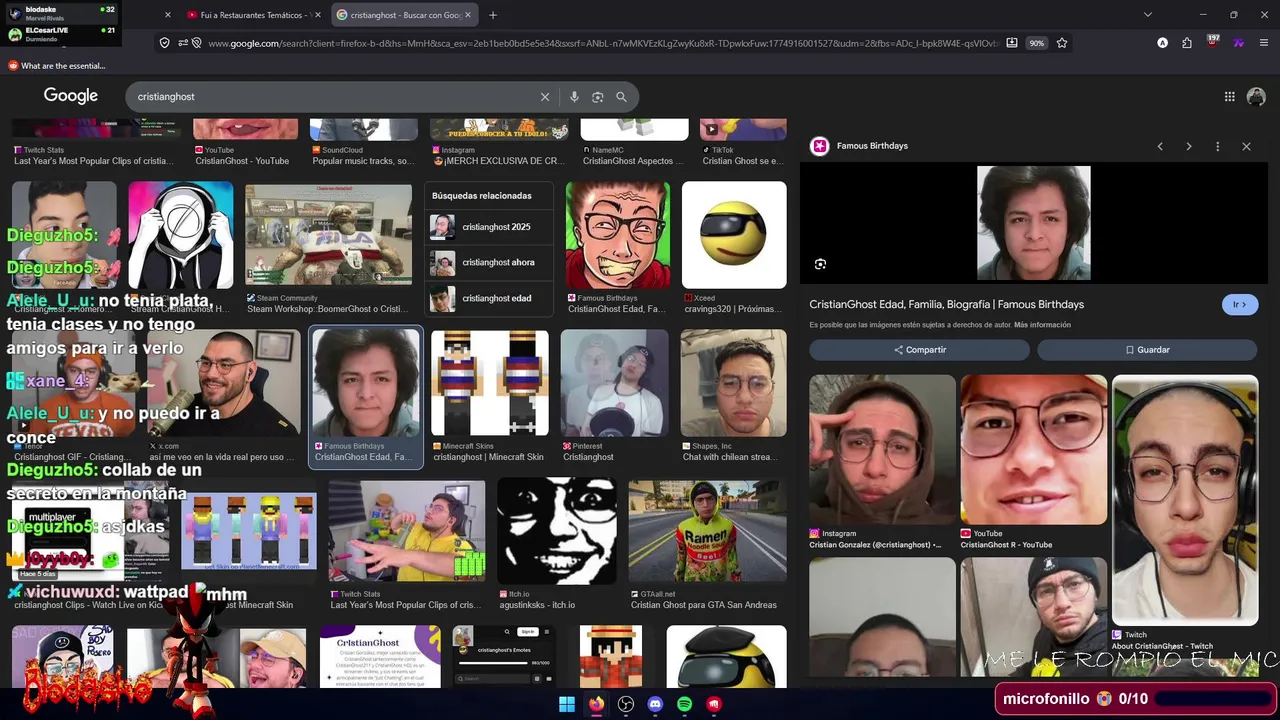Image resolution: width=1280 pixels, height=720 pixels.
Task: Open Discord from the taskbar
Action: click(655, 704)
